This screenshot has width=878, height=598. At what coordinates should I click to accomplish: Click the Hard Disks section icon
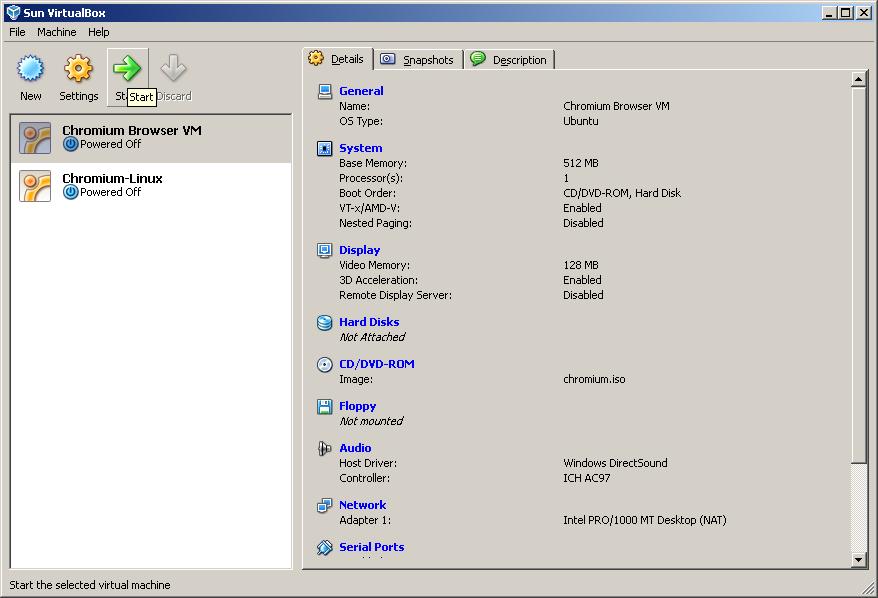tap(325, 323)
